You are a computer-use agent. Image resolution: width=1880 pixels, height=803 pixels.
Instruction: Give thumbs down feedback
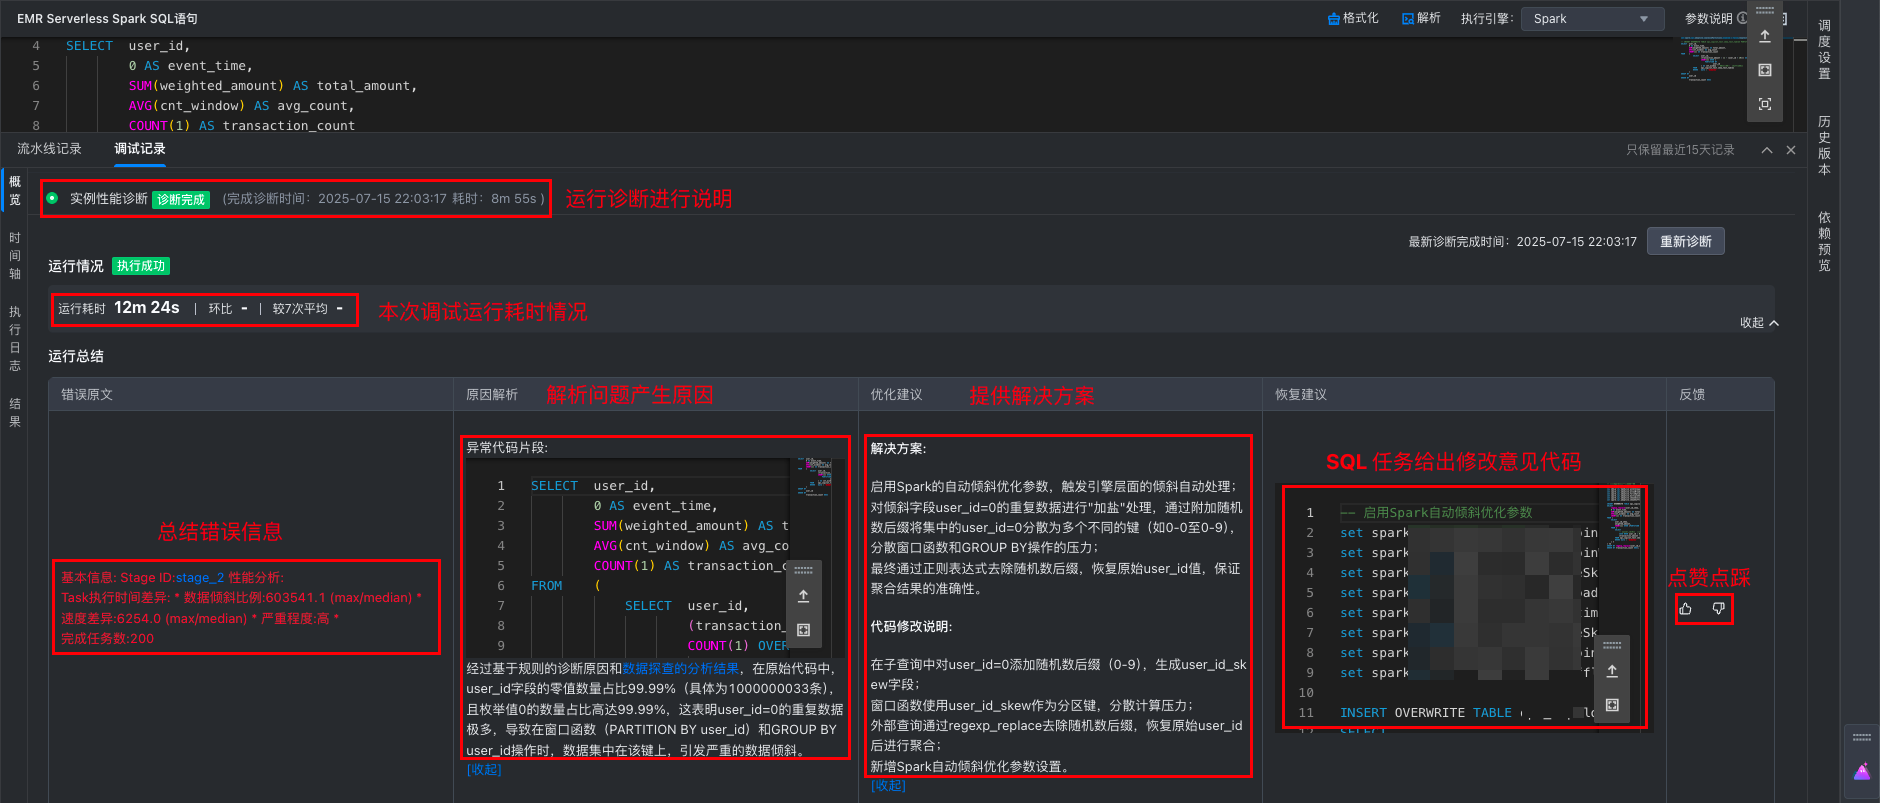pyautogui.click(x=1718, y=609)
